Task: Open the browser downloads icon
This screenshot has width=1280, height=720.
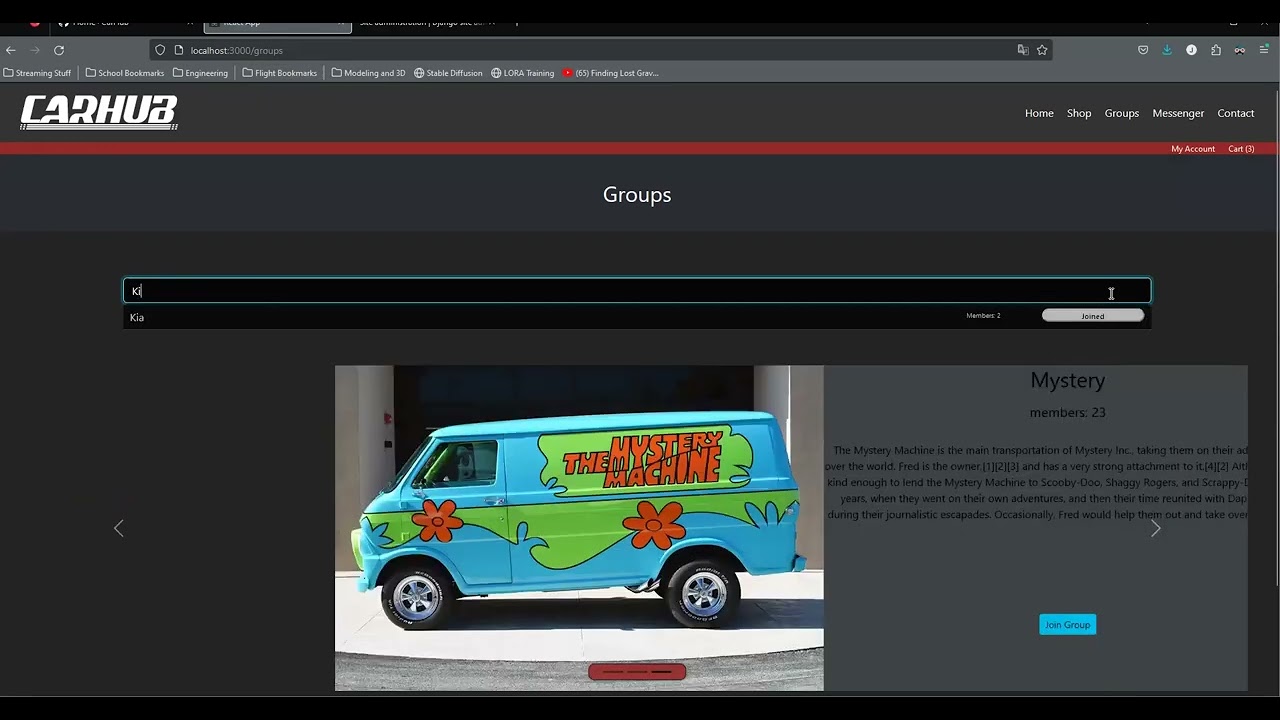Action: point(1167,50)
